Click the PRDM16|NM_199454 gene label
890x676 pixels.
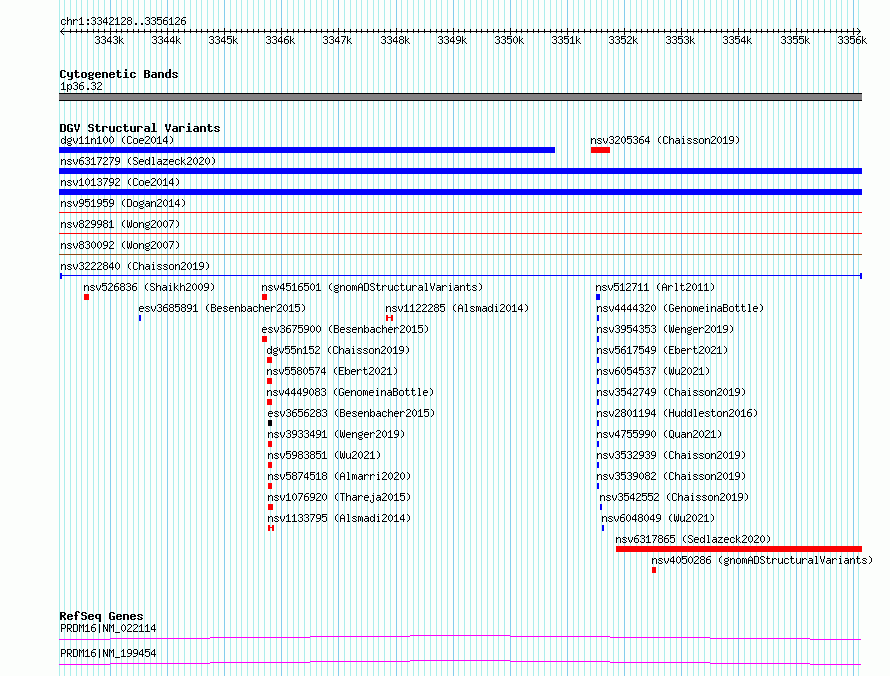[108, 654]
